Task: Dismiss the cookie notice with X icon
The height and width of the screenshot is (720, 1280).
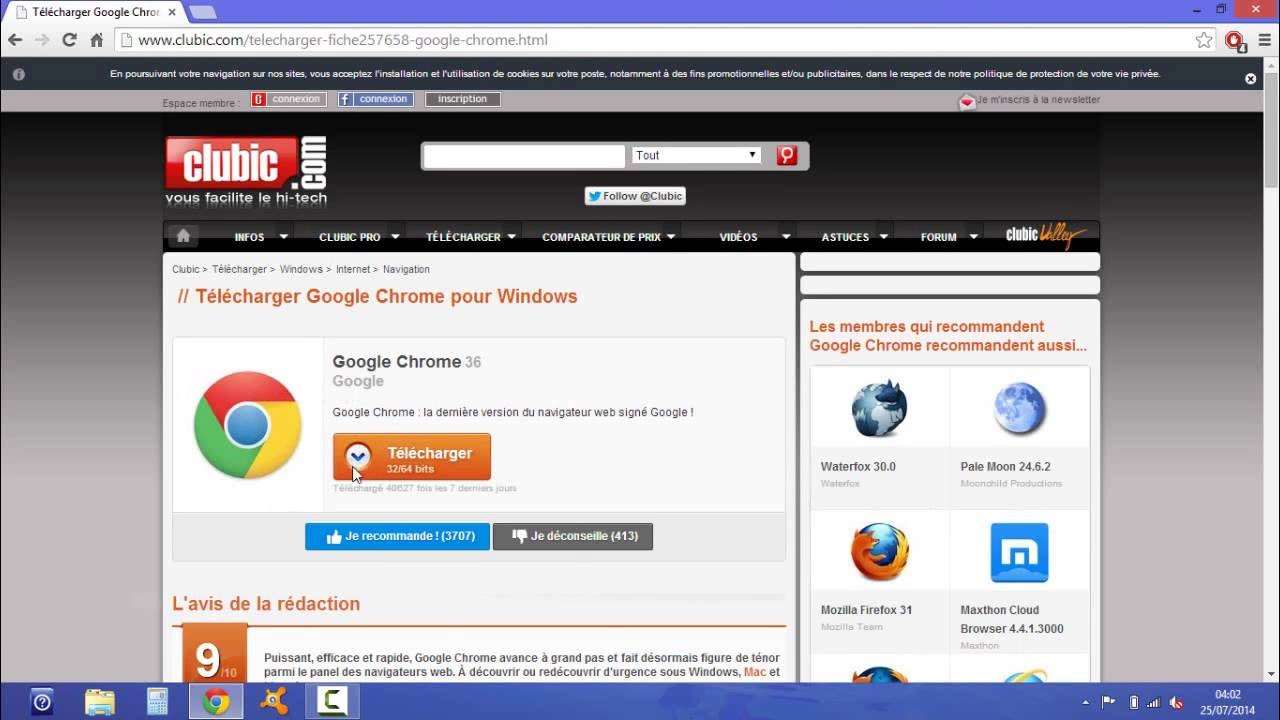Action: click(1250, 78)
